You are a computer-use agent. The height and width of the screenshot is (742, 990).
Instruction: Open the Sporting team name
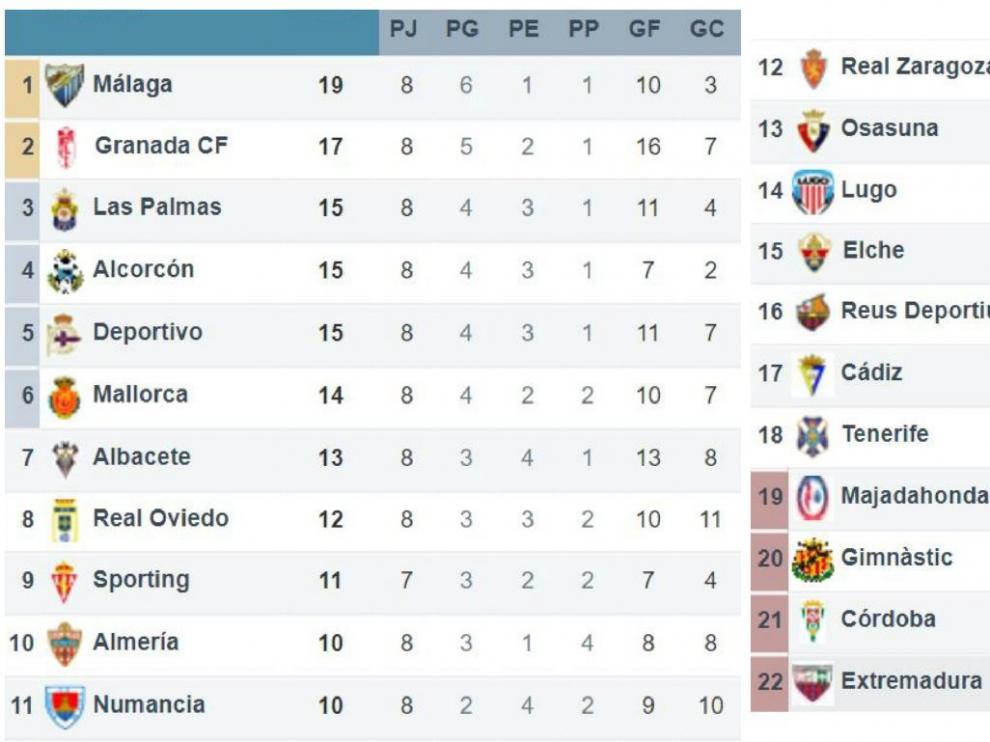coord(141,580)
